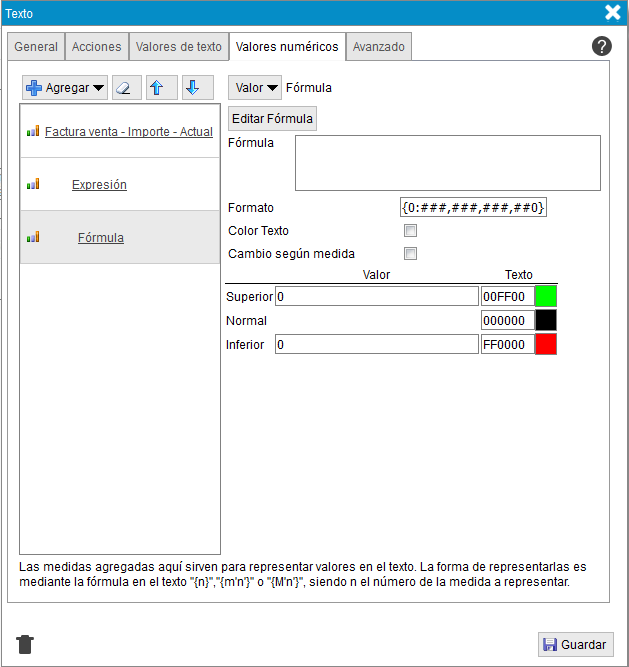
Task: Click chart icon beside Expresión
Action: tap(33, 185)
